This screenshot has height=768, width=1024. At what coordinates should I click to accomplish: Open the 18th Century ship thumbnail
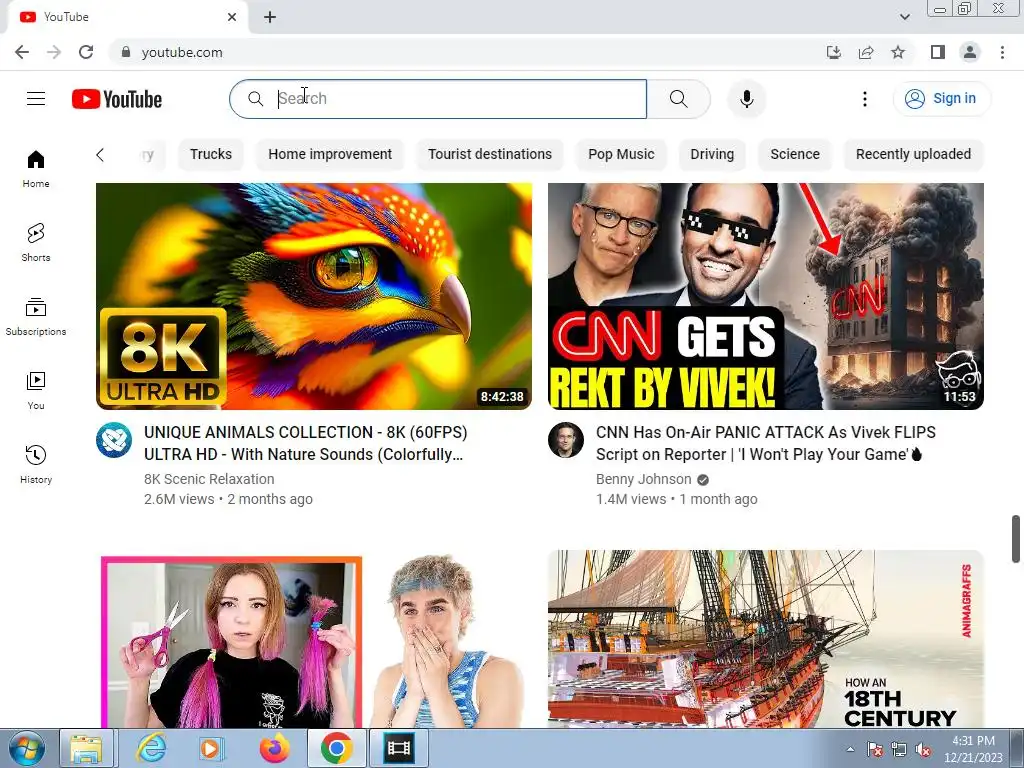[x=765, y=639]
